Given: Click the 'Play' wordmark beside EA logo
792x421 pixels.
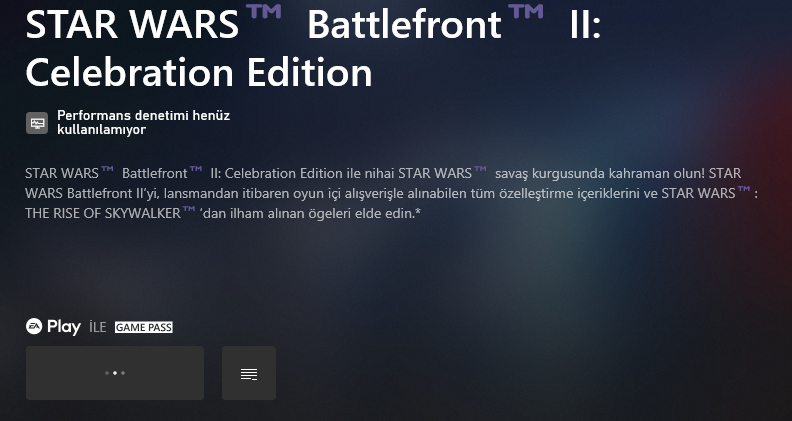Looking at the screenshot, I should click(64, 327).
